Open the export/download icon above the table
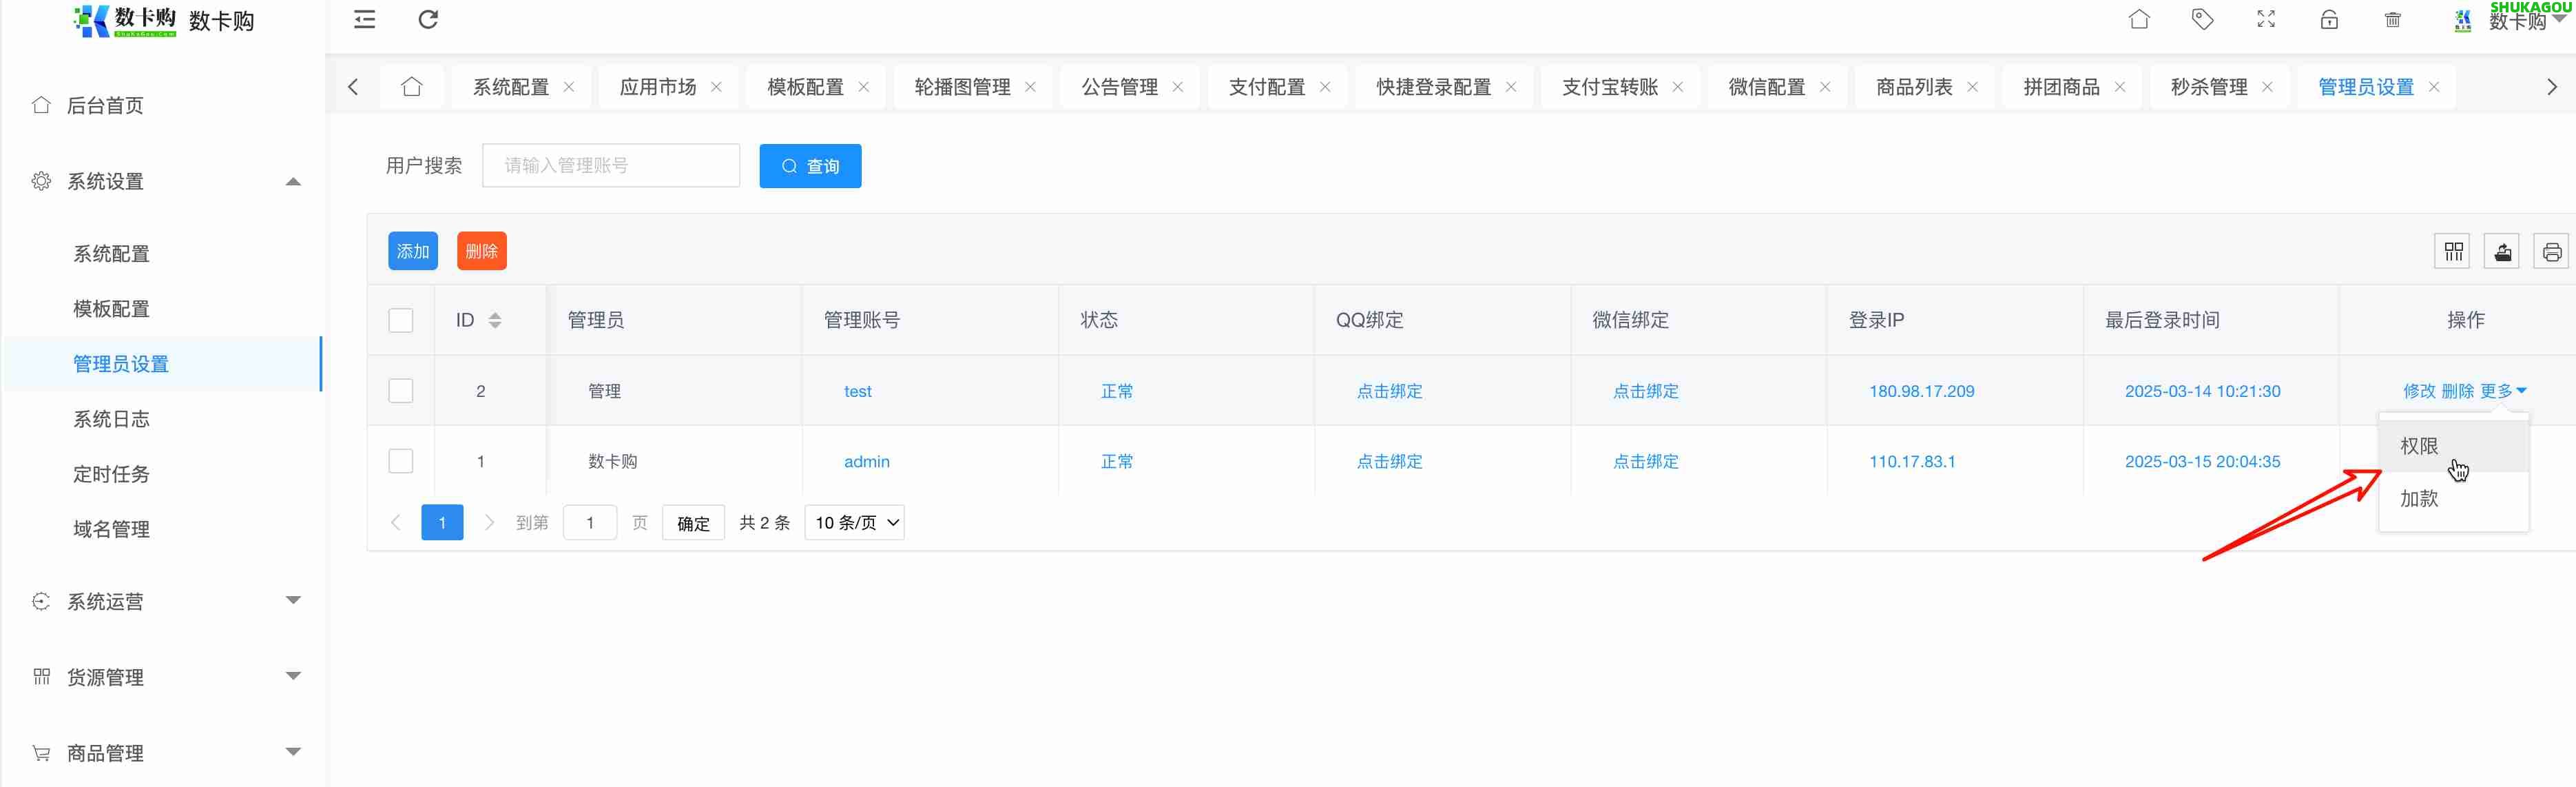Image resolution: width=2576 pixels, height=787 pixels. click(2503, 251)
